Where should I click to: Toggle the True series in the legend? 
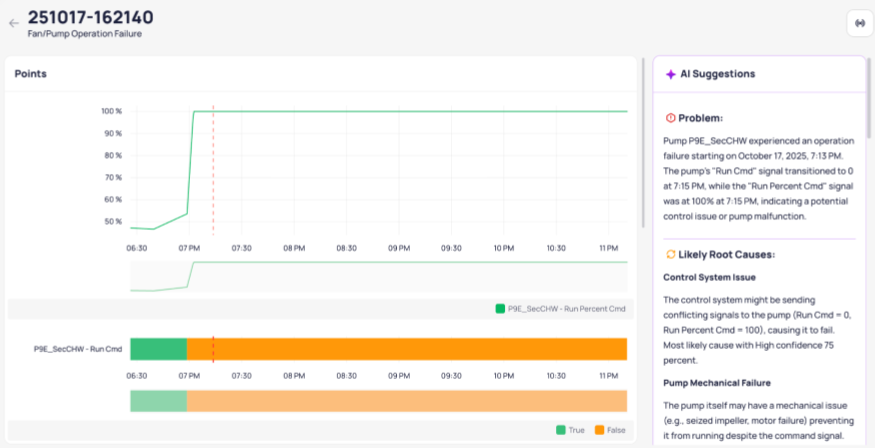(x=568, y=429)
